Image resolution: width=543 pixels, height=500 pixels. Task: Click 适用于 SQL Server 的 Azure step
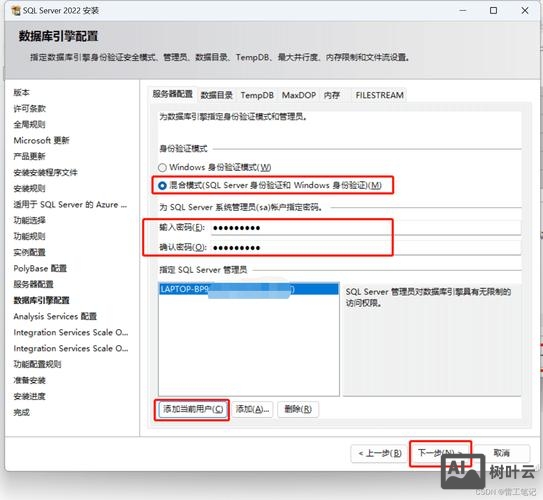tap(70, 205)
